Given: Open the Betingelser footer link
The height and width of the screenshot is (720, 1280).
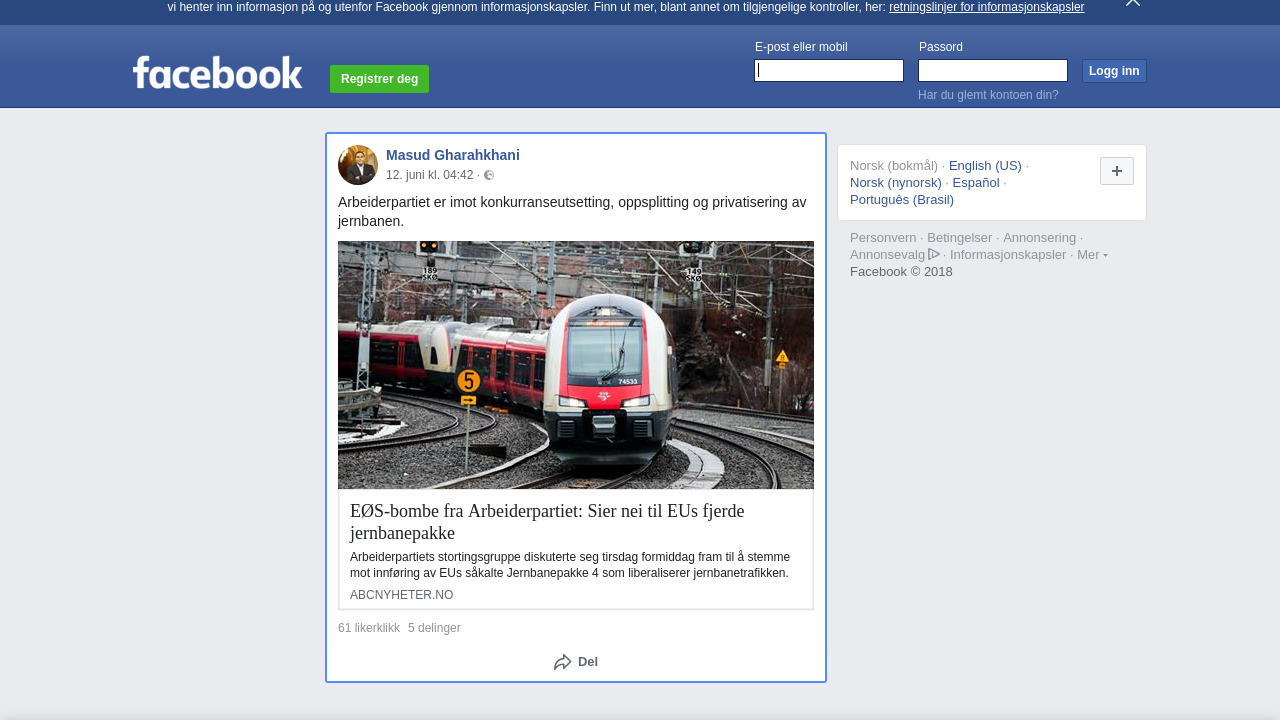Looking at the screenshot, I should click(960, 238).
